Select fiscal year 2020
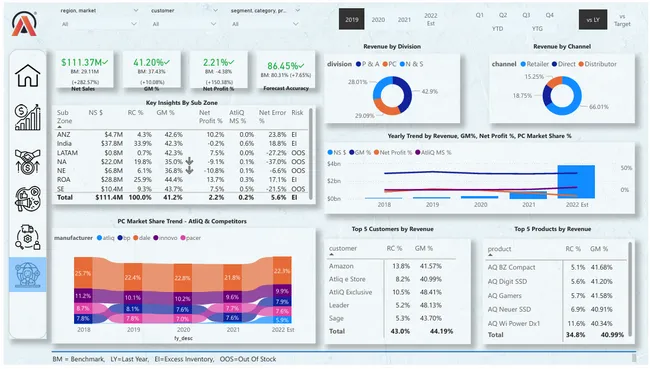 378,19
